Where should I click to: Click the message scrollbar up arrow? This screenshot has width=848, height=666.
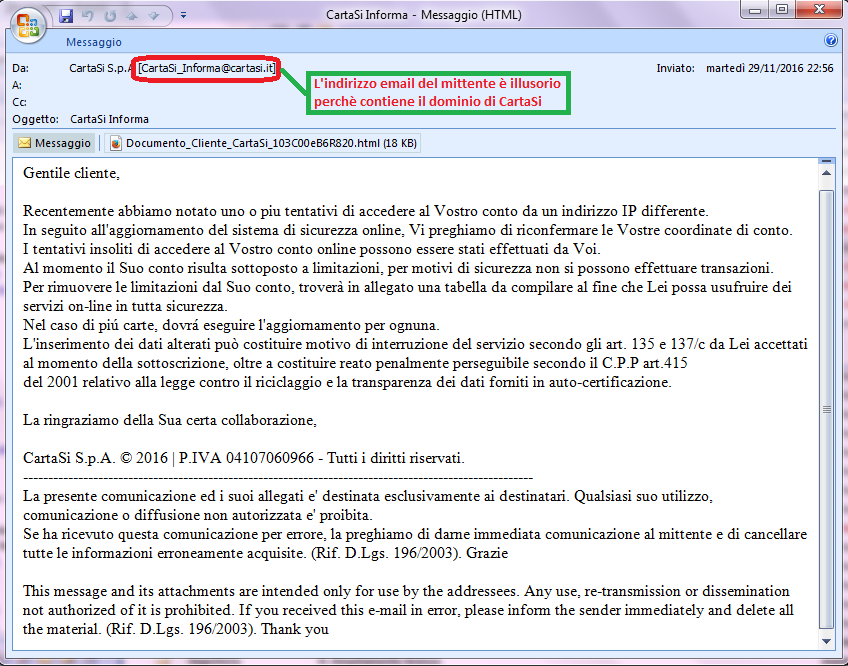[826, 173]
